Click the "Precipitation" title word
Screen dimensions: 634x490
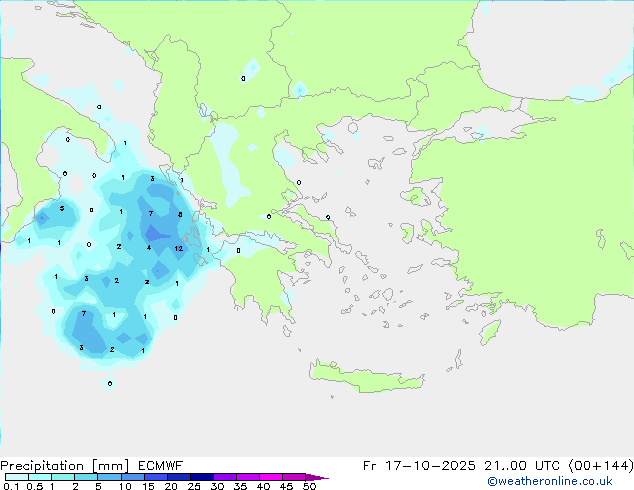pyautogui.click(x=42, y=466)
